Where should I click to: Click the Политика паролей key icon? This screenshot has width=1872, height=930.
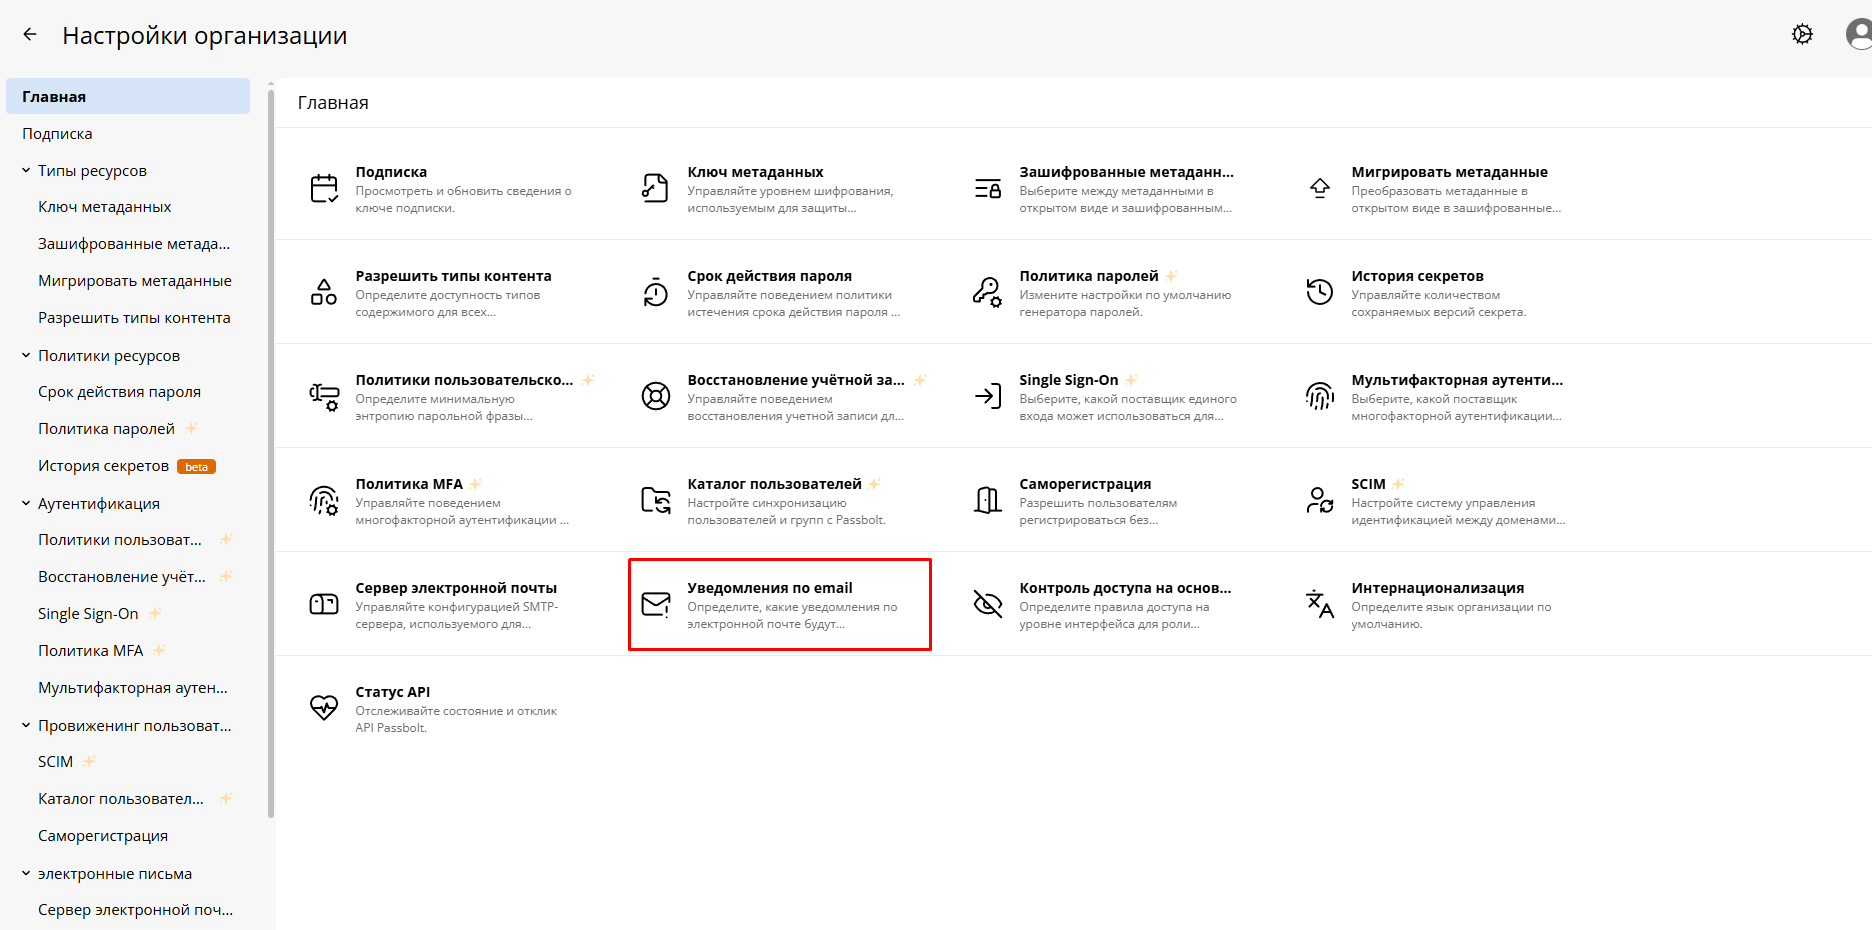(988, 292)
